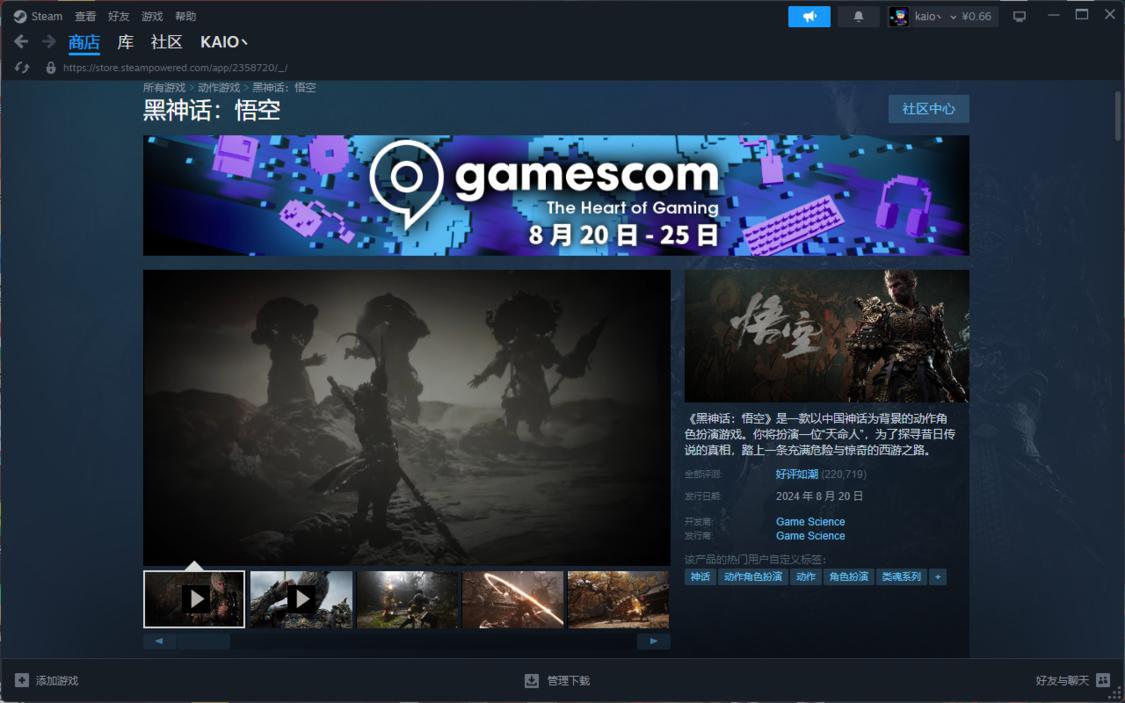
Task: Click the thumbnail strip scrollbar handle
Action: (203, 641)
